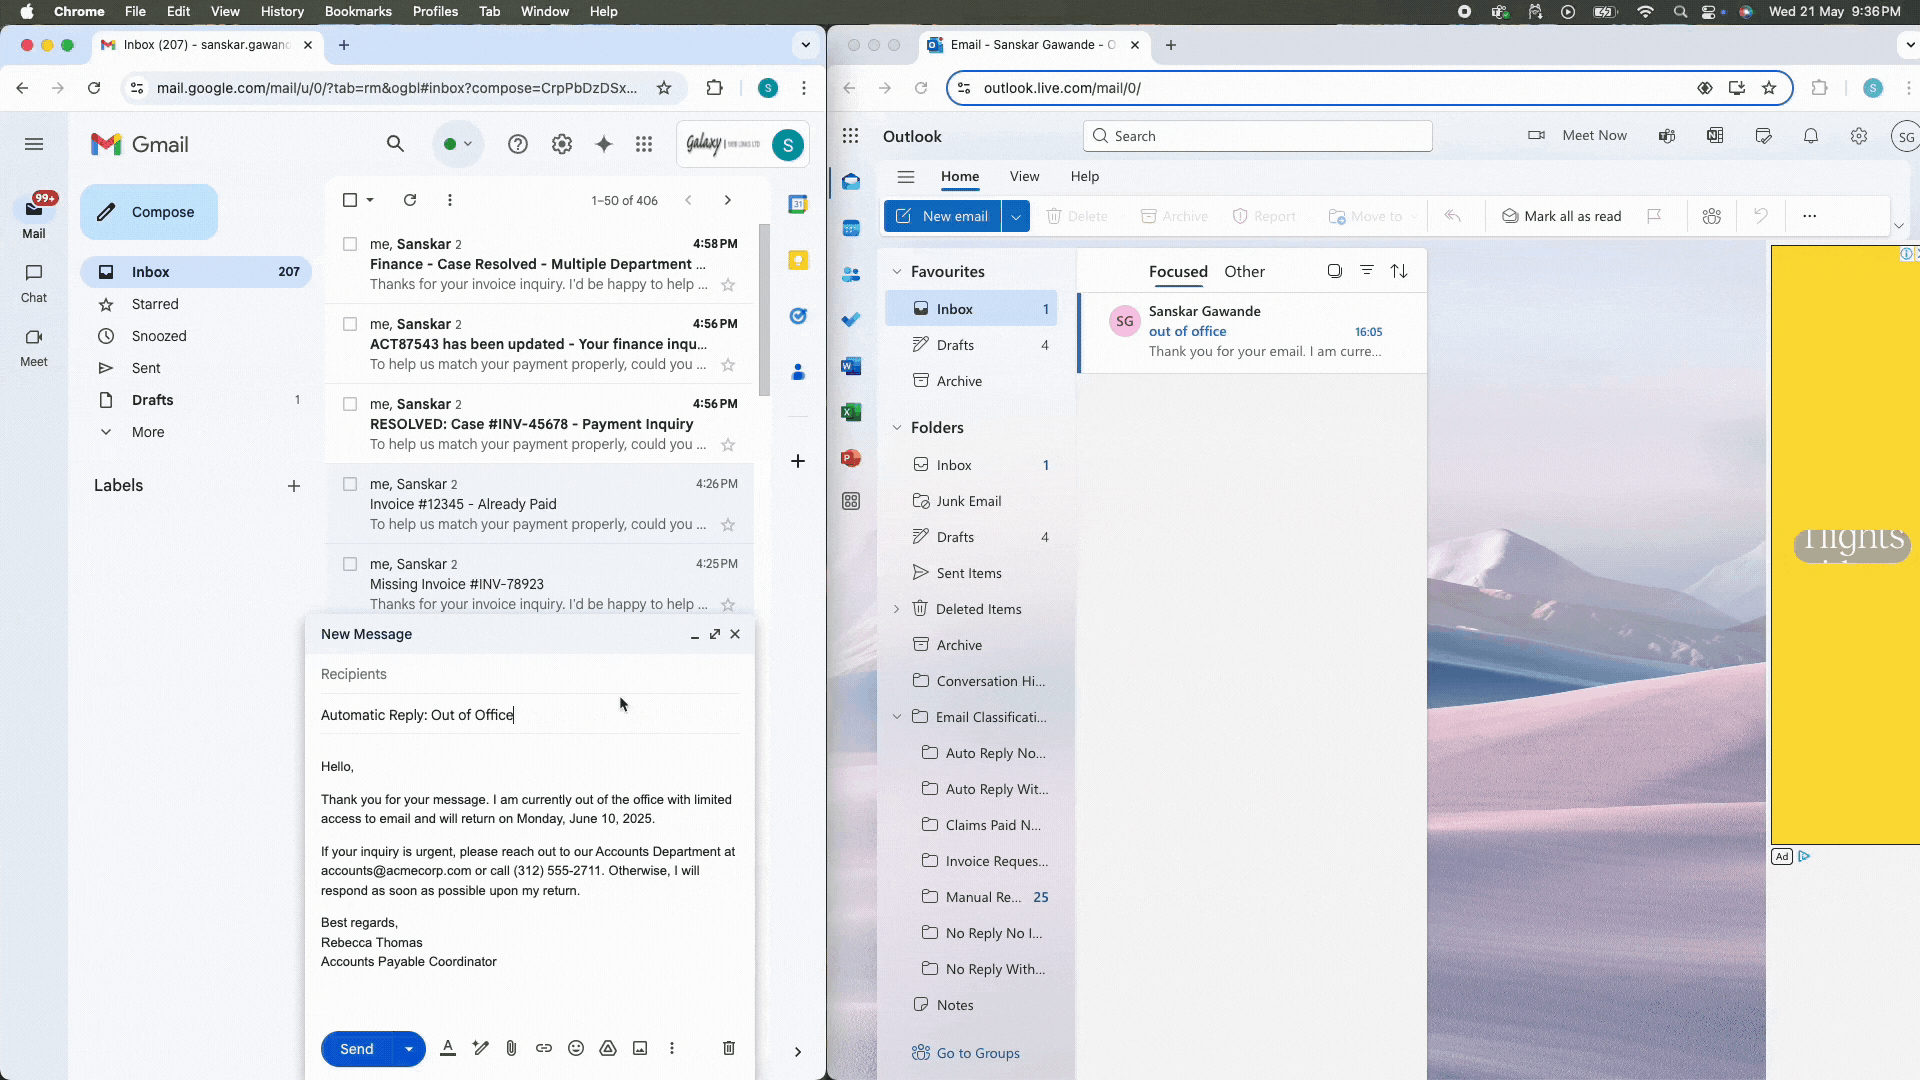The width and height of the screenshot is (1920, 1080).
Task: Star the Invoice #12345 - Already Paid email
Action: pos(728,525)
